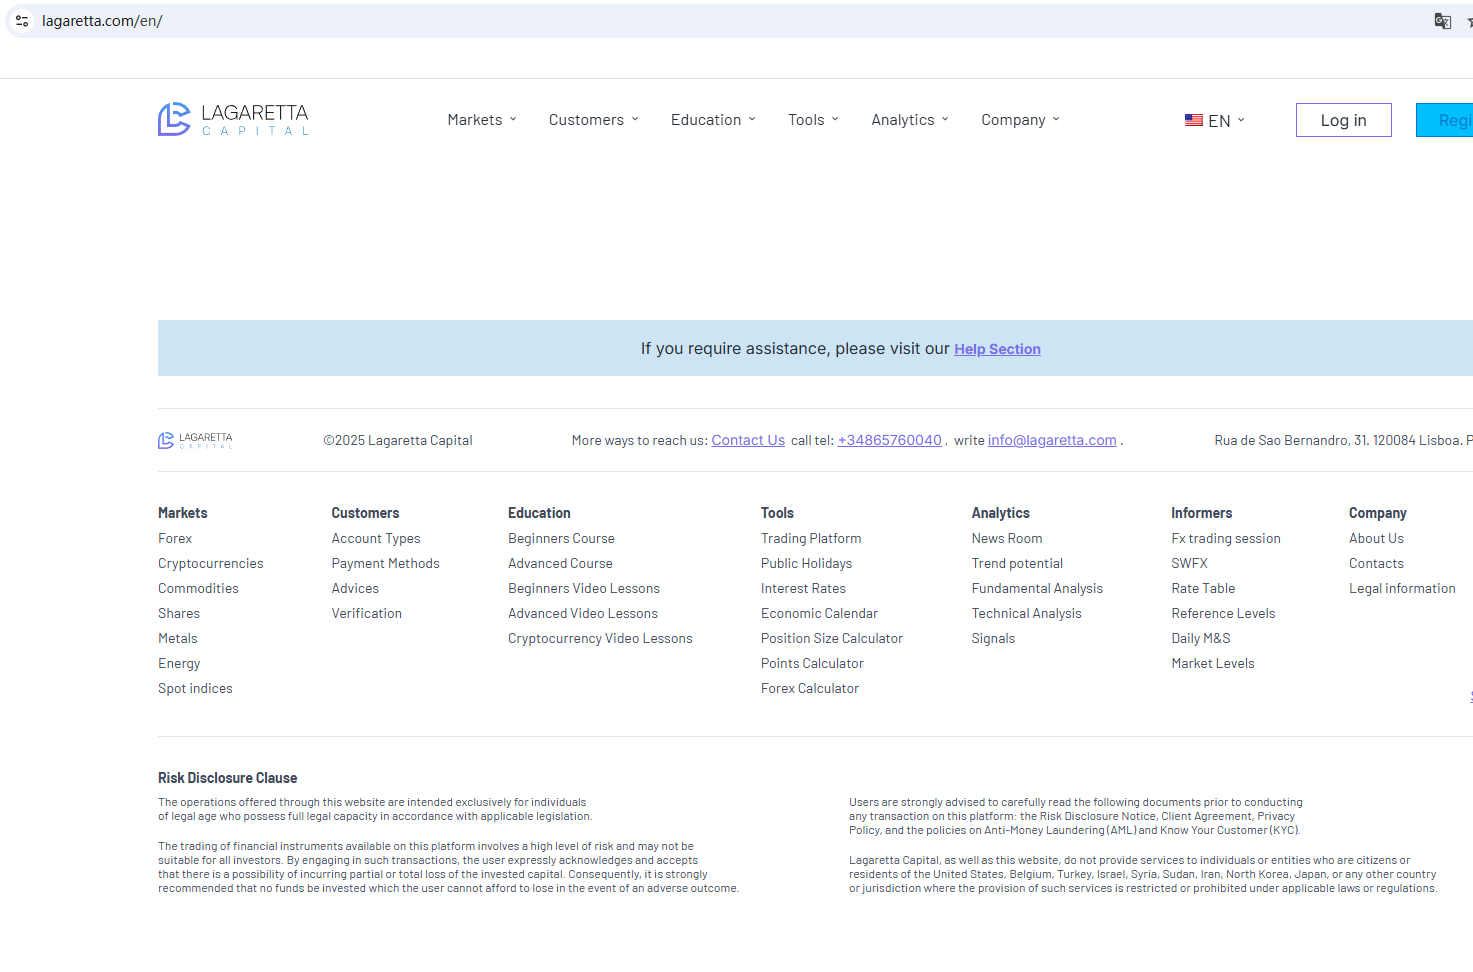Open Beginners Video Lessons

pos(584,588)
